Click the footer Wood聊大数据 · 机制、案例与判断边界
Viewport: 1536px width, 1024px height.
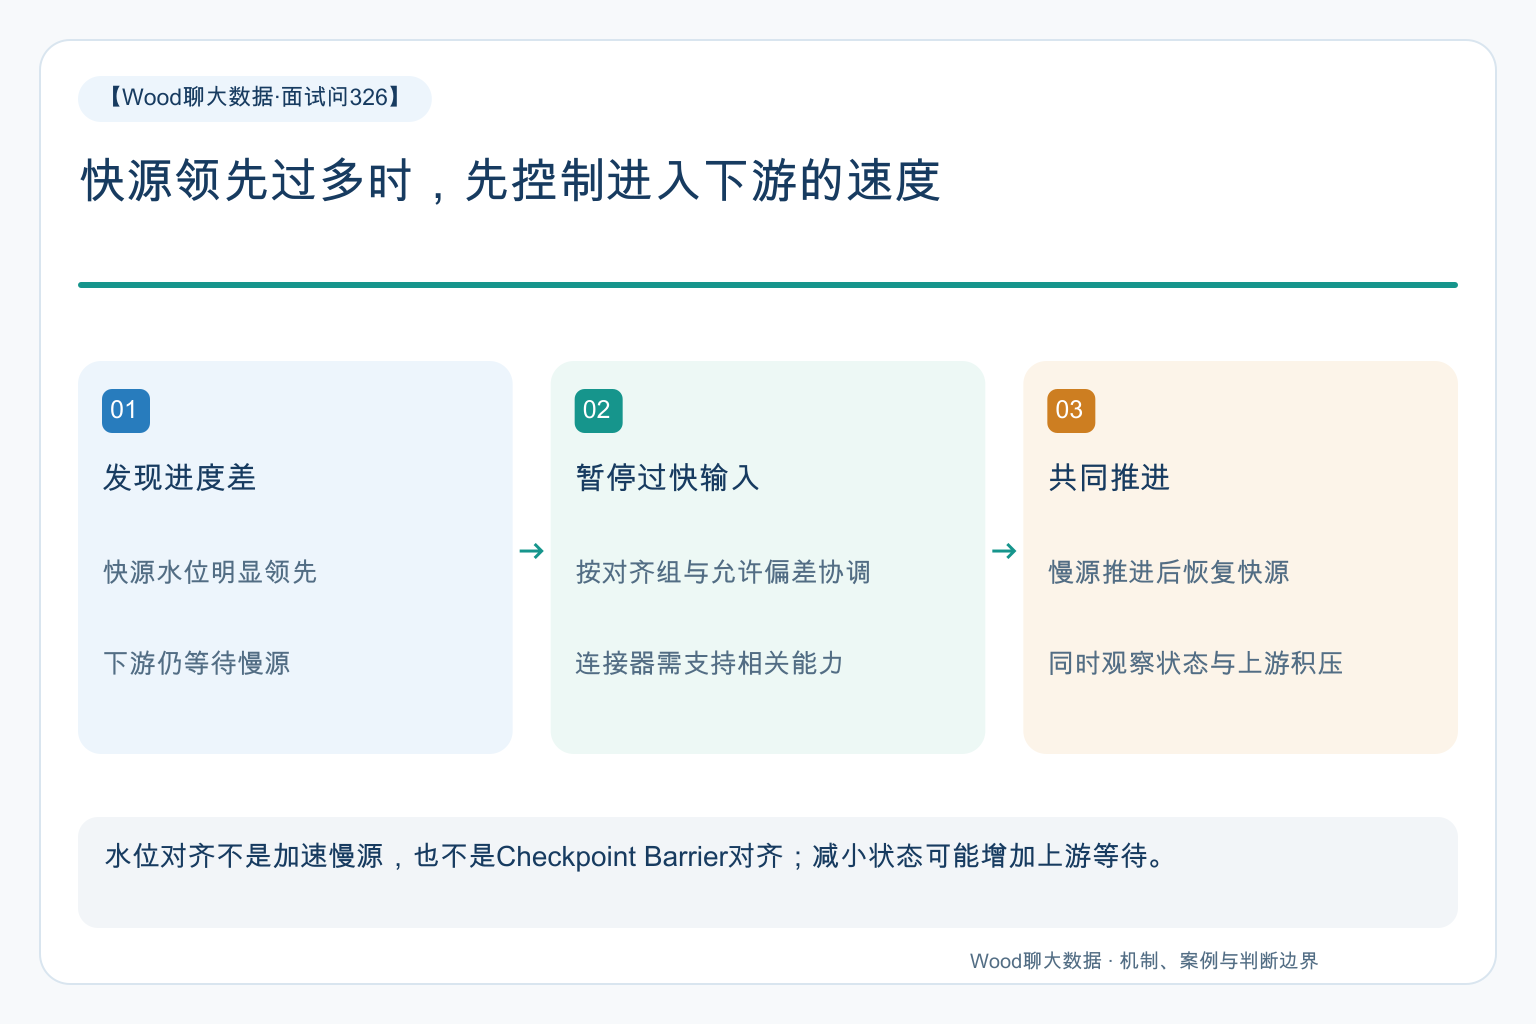click(1144, 961)
